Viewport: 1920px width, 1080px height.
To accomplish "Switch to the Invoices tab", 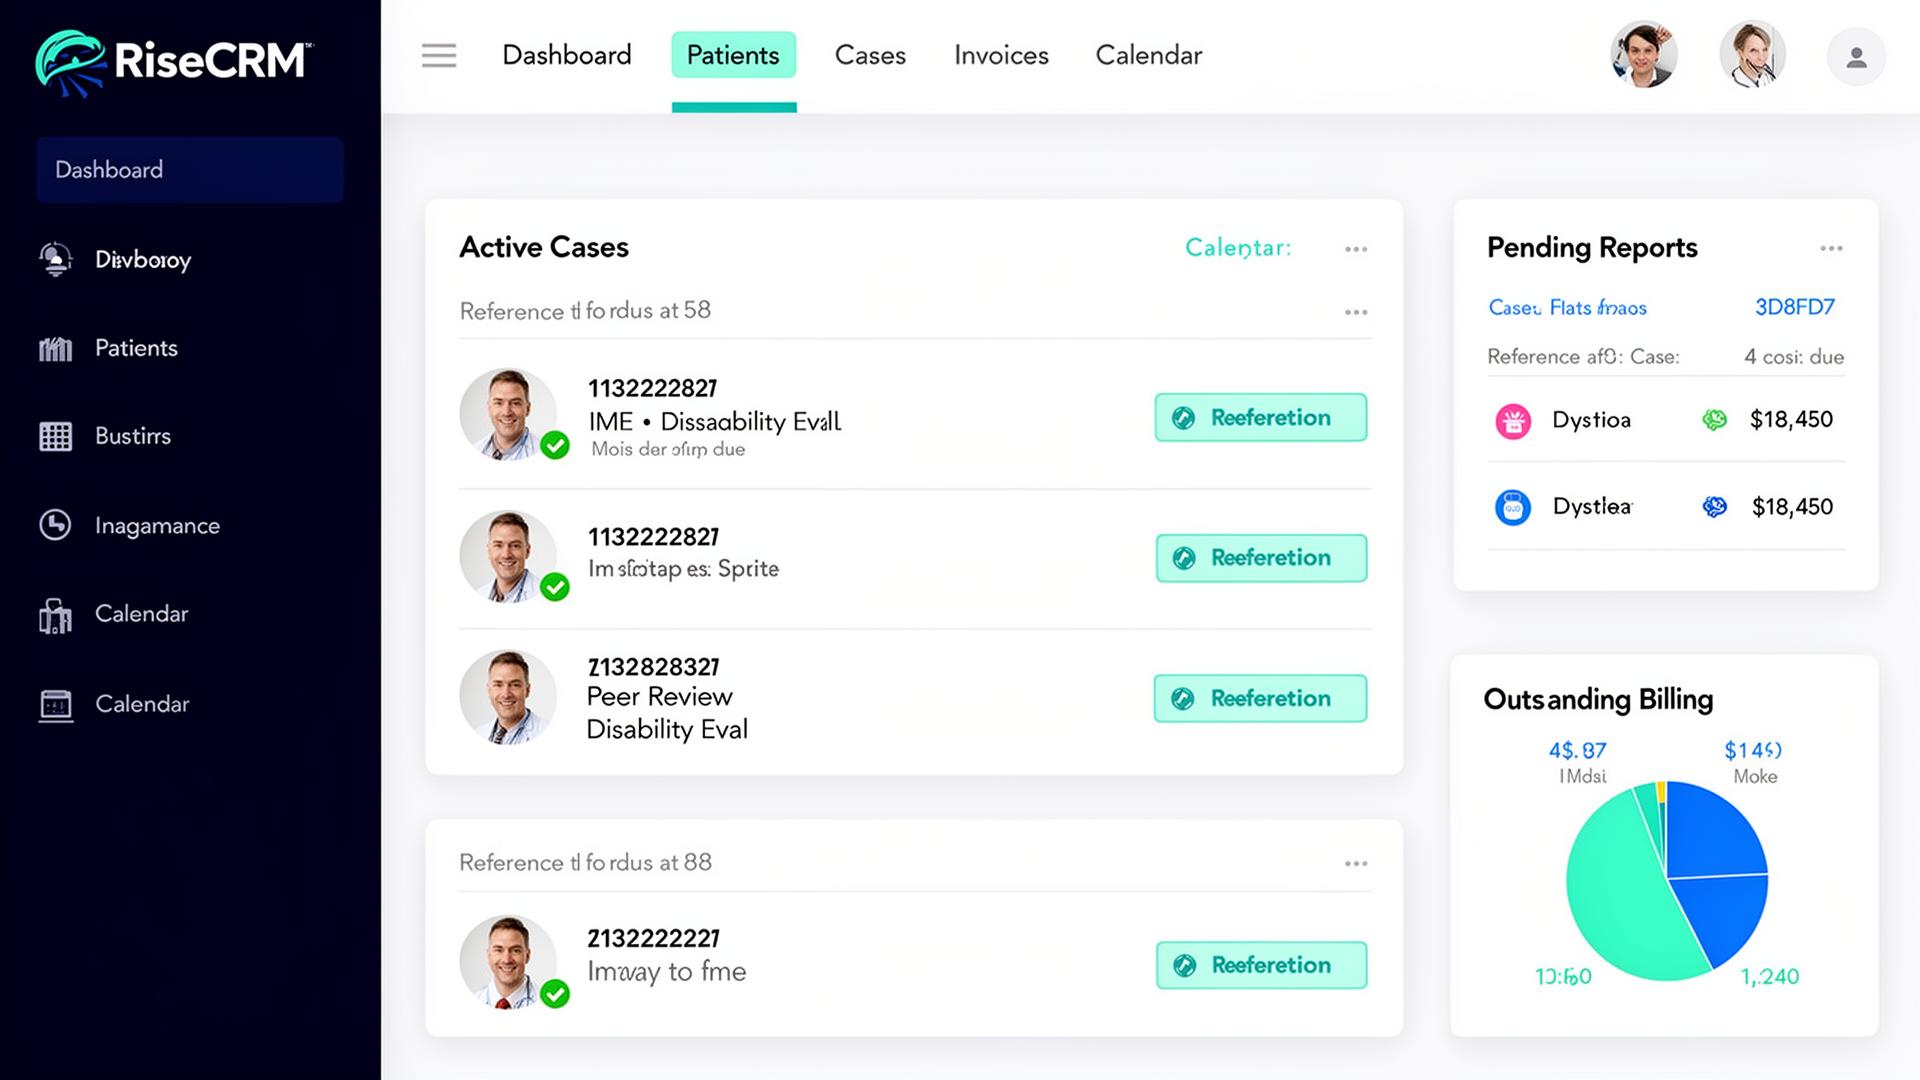I will [1001, 55].
